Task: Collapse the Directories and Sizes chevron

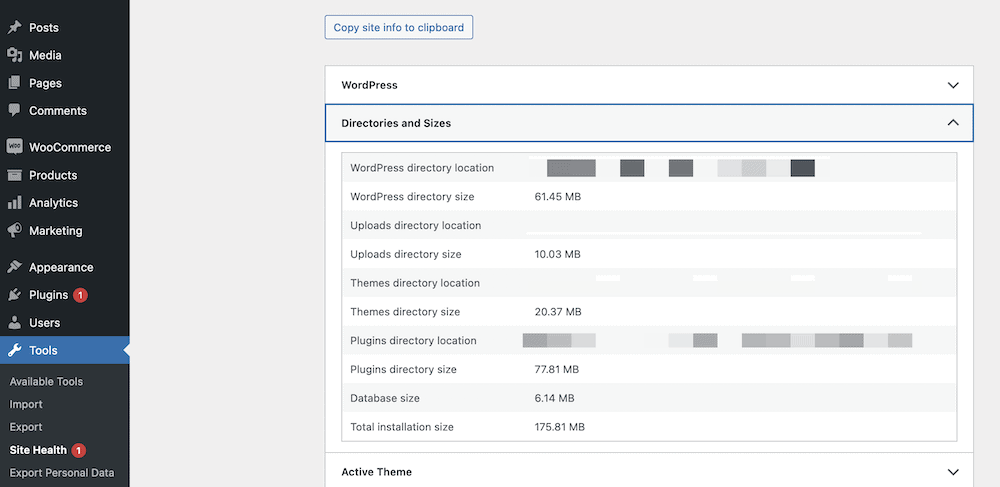Action: pos(953,122)
